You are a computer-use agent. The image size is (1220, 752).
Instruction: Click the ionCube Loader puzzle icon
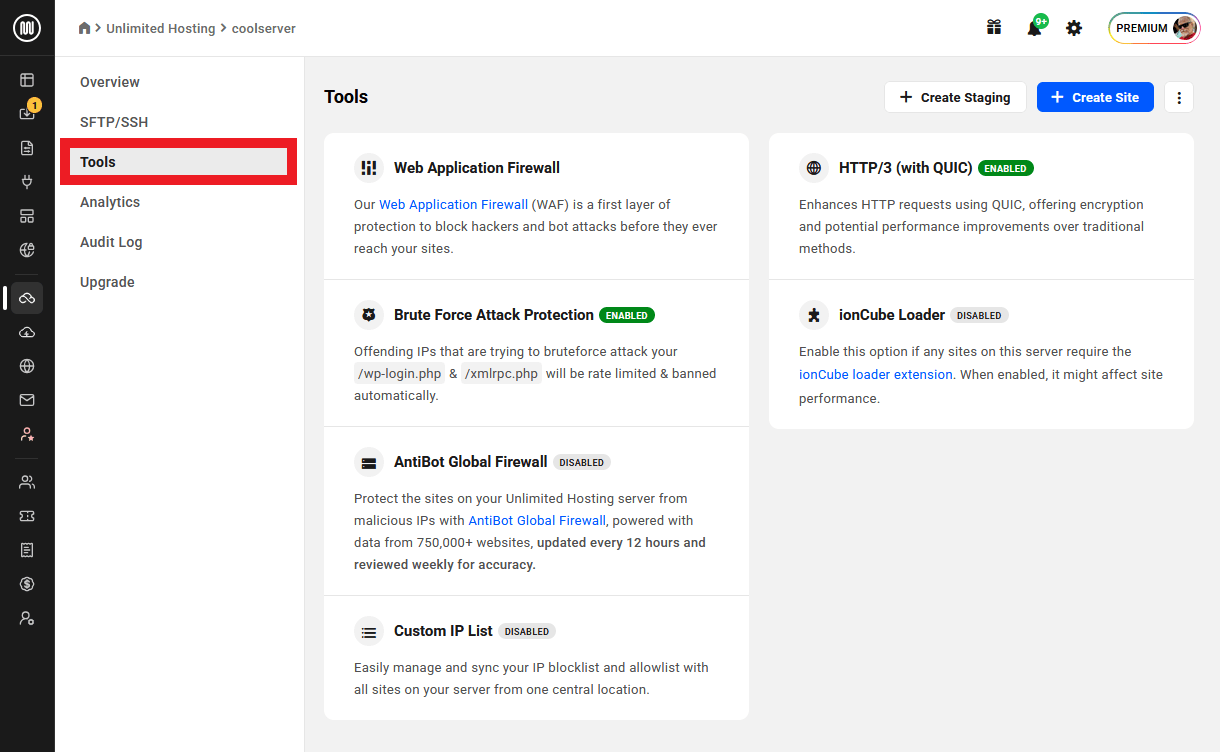814,315
